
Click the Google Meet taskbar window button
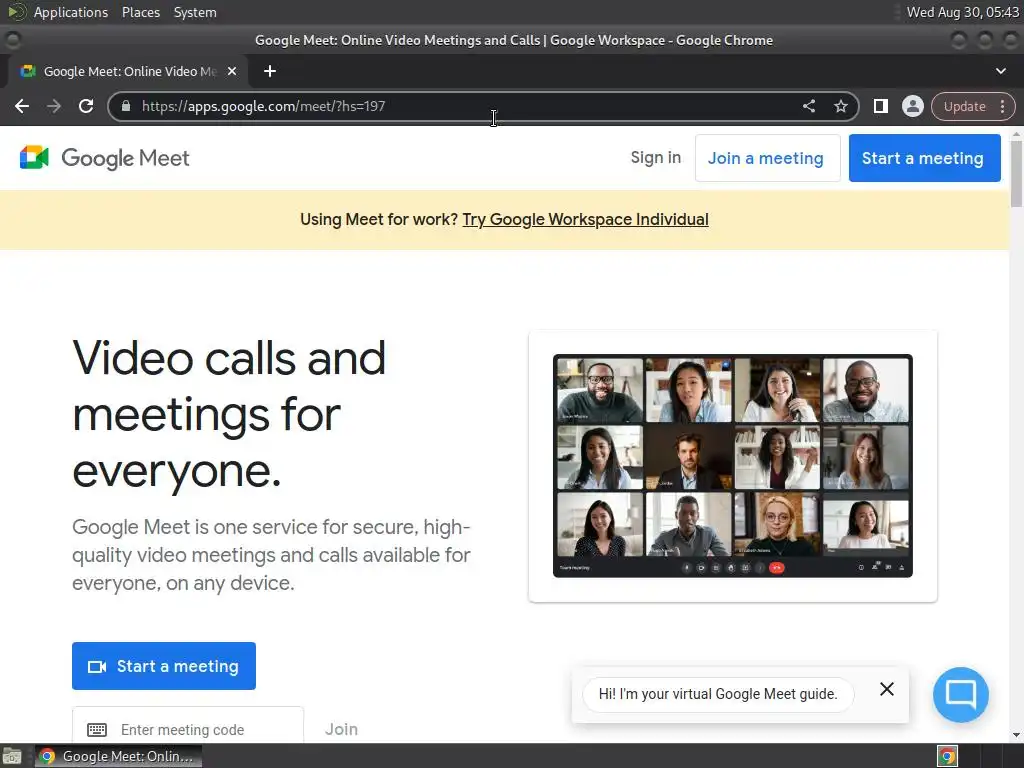click(118, 756)
